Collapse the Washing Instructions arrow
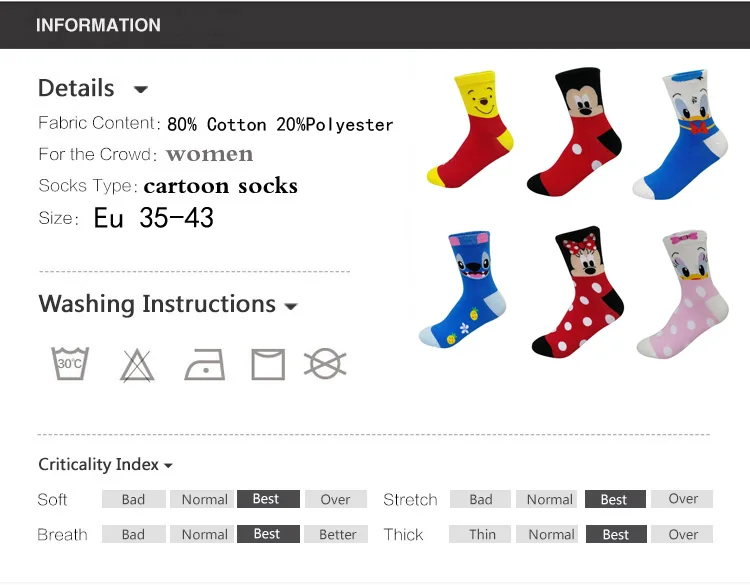The image size is (750, 585). click(x=291, y=306)
